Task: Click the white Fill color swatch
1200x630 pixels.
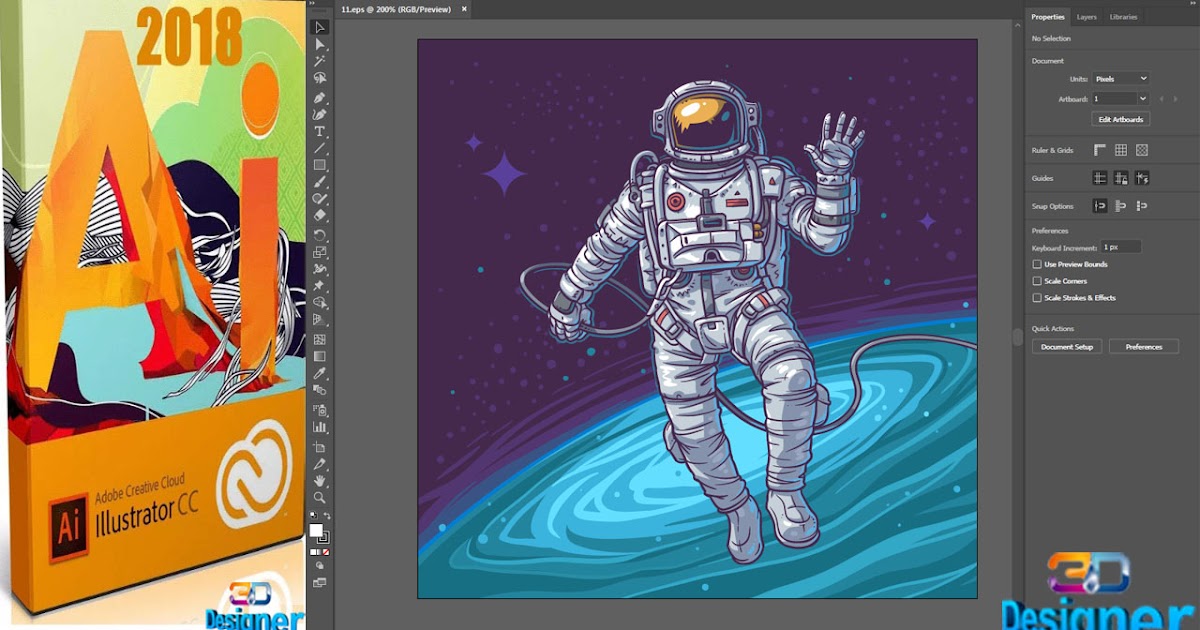Action: click(316, 530)
